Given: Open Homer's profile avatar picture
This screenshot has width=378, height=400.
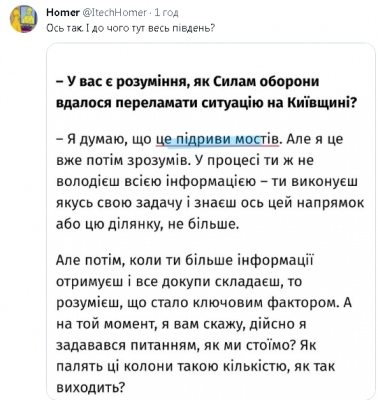Looking at the screenshot, I should pyautogui.click(x=23, y=19).
